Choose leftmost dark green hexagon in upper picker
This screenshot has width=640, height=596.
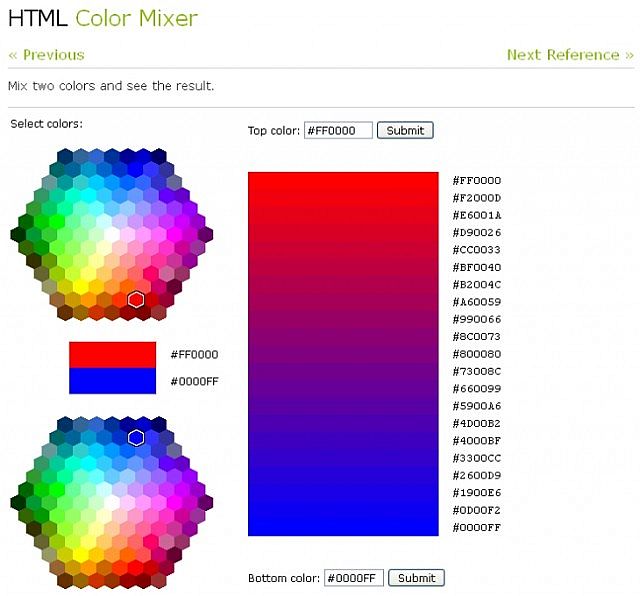click(x=18, y=235)
